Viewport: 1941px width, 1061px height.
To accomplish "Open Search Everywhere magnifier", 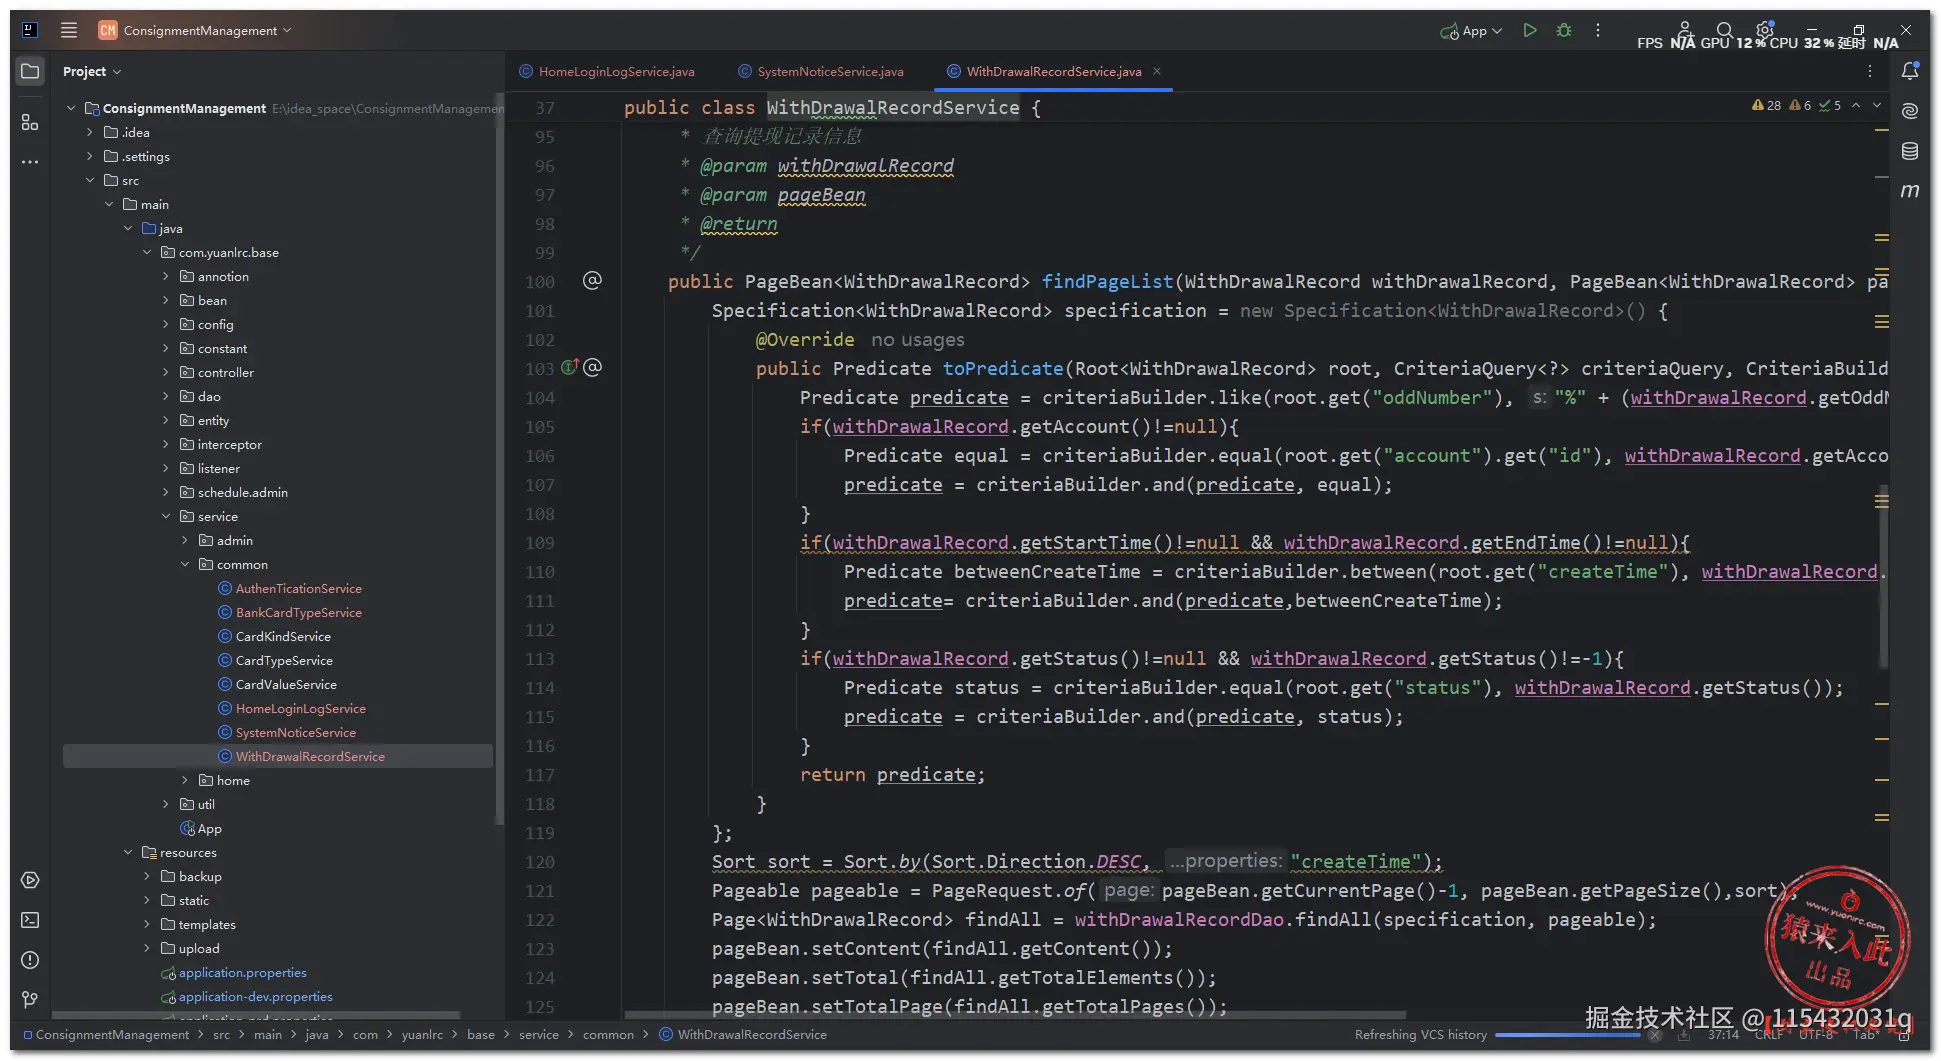I will pos(1724,30).
